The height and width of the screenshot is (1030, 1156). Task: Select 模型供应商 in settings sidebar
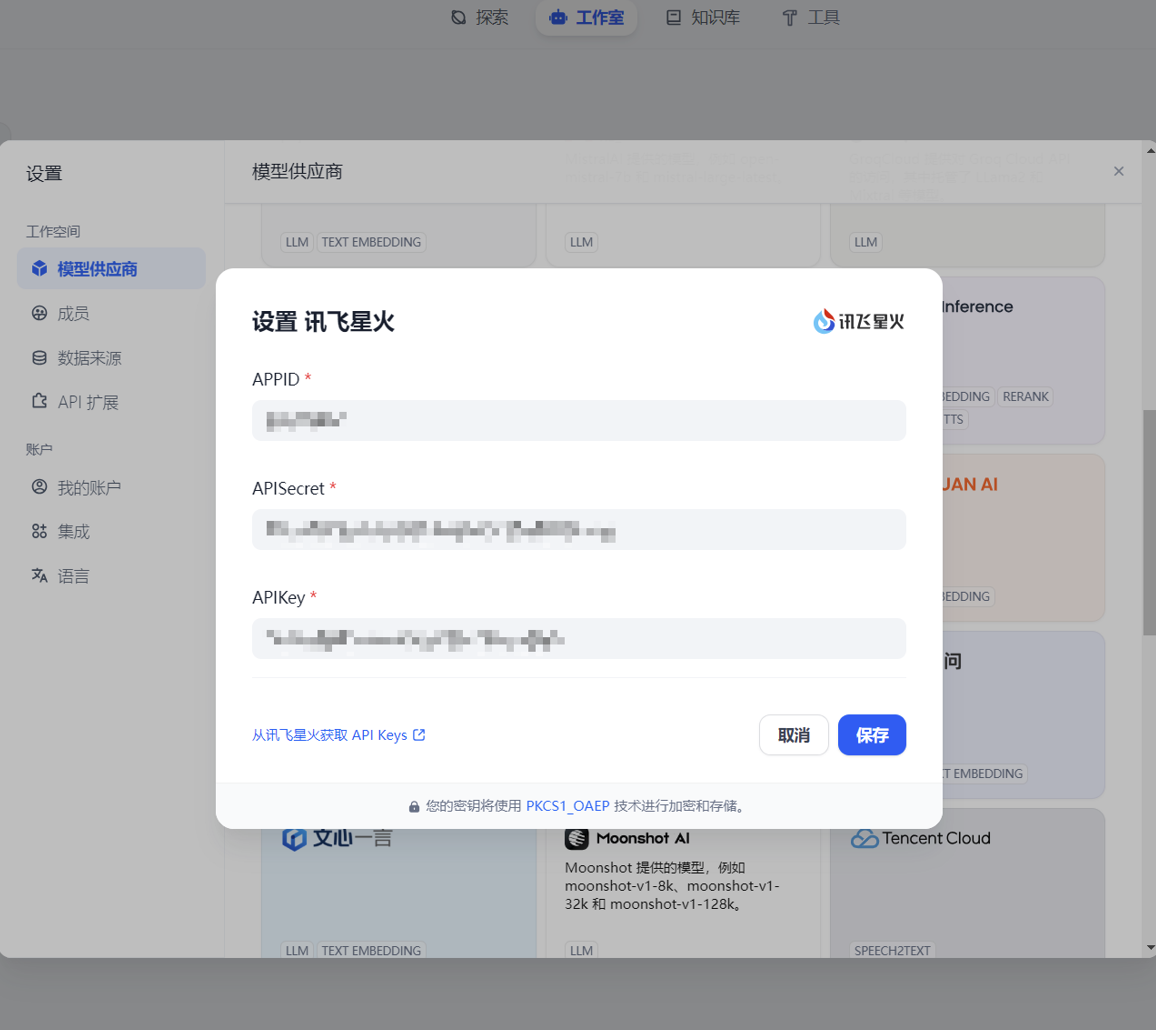point(111,269)
